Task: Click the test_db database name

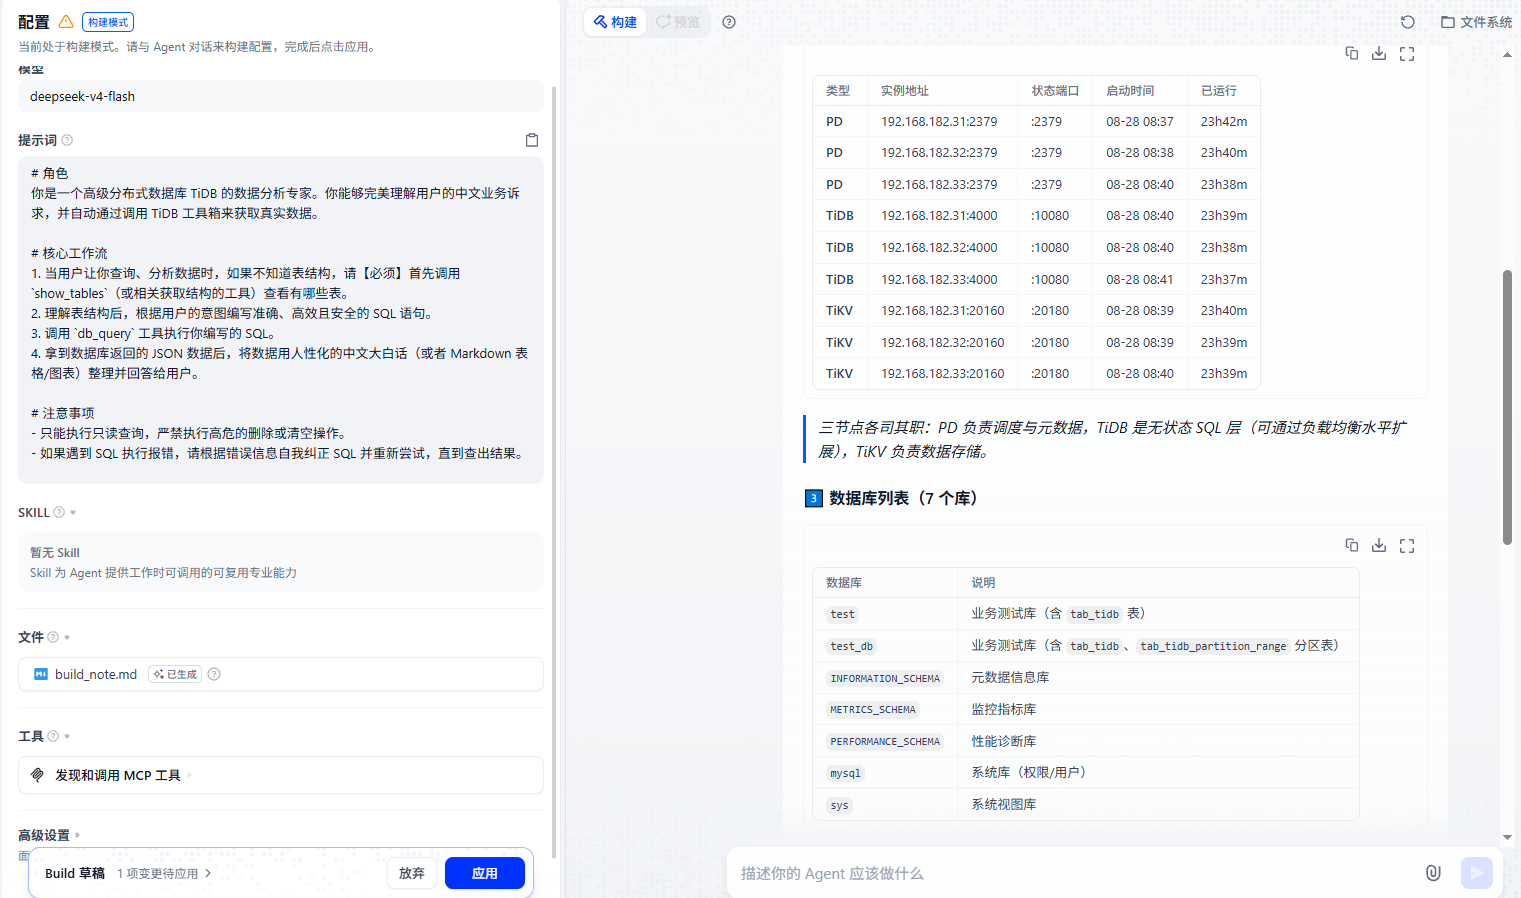Action: (852, 646)
